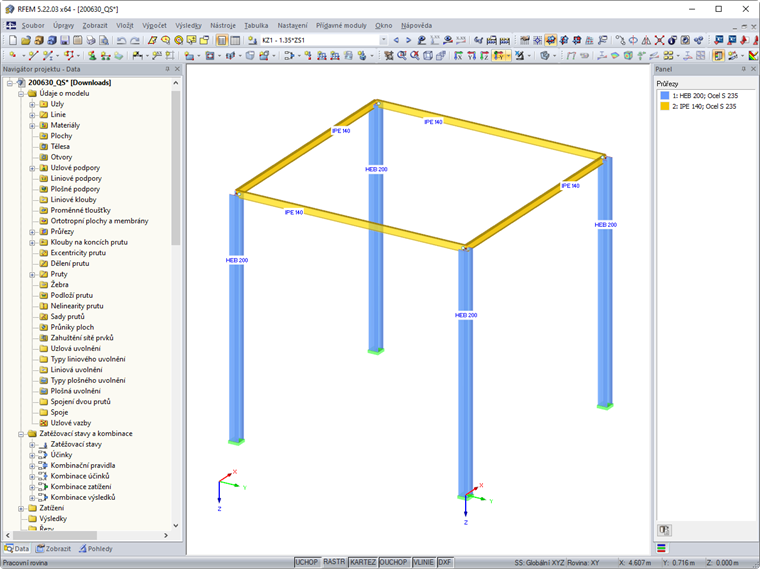
Task: Click the New file icon
Action: tap(13, 40)
